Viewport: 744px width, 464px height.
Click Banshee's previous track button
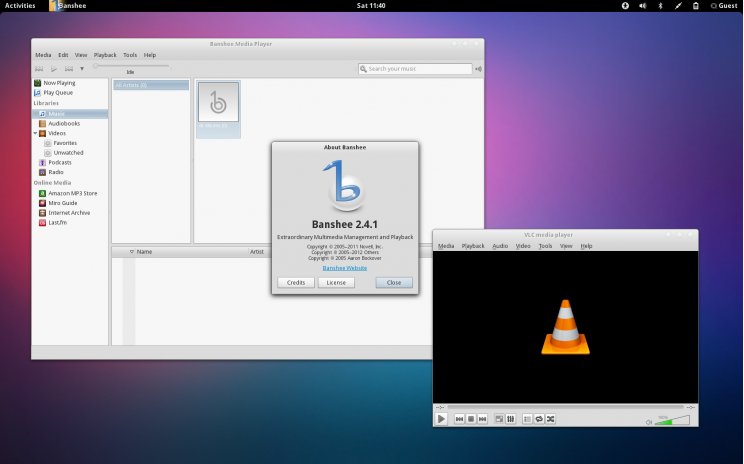[x=39, y=69]
